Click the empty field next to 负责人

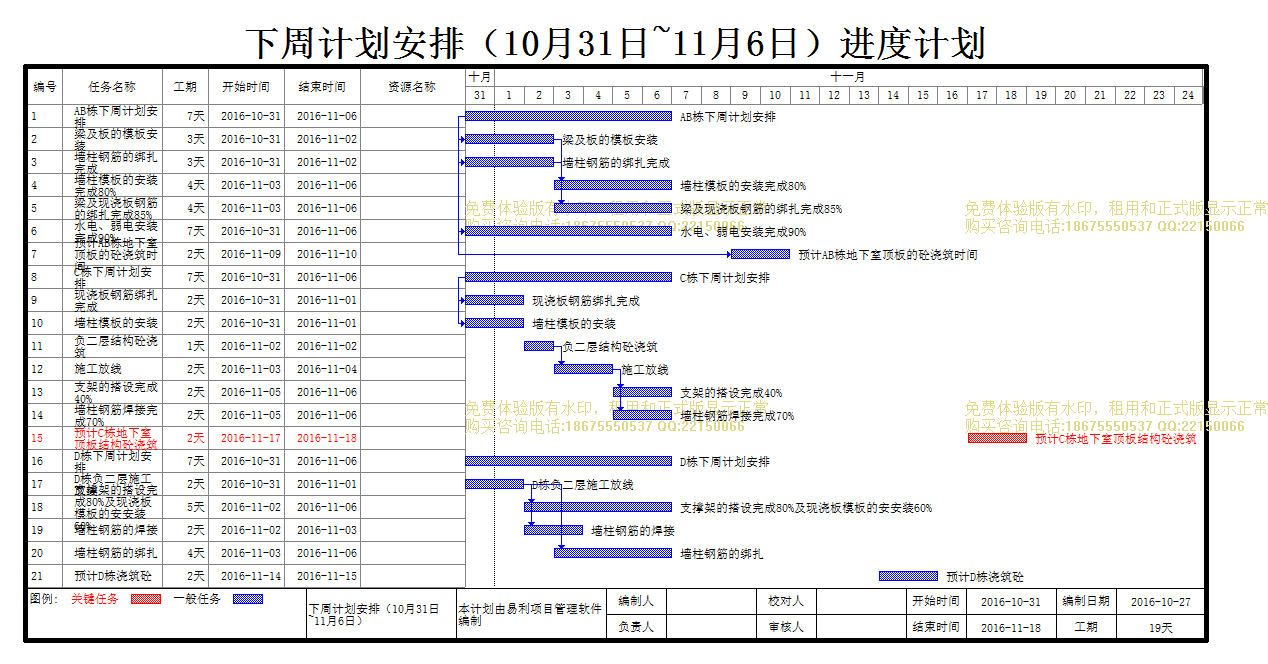coord(711,627)
